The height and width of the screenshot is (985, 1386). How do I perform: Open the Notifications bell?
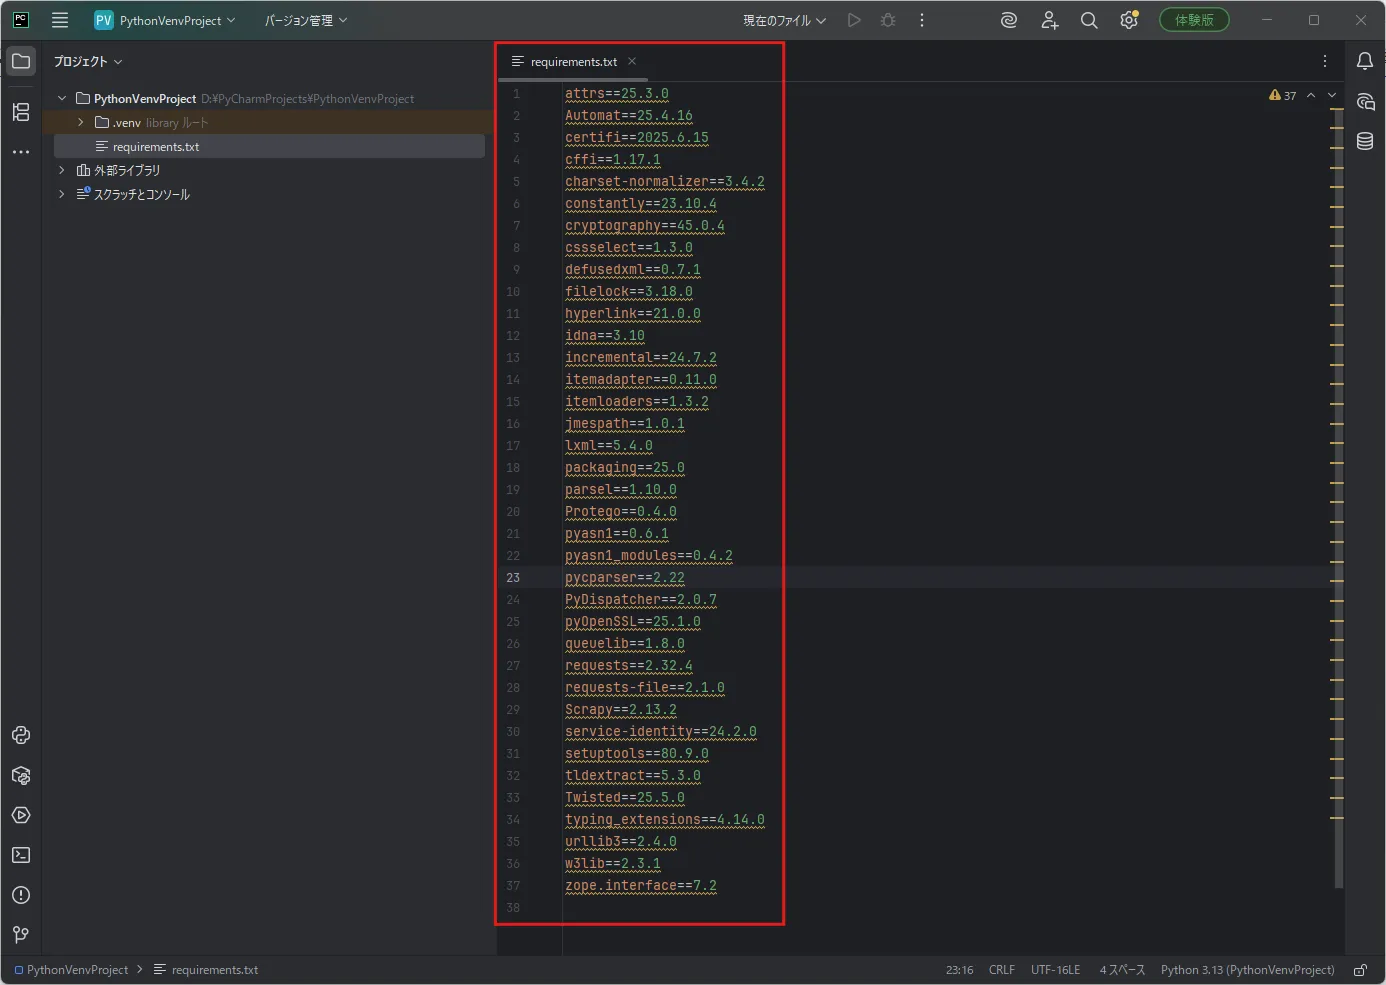tap(1365, 61)
